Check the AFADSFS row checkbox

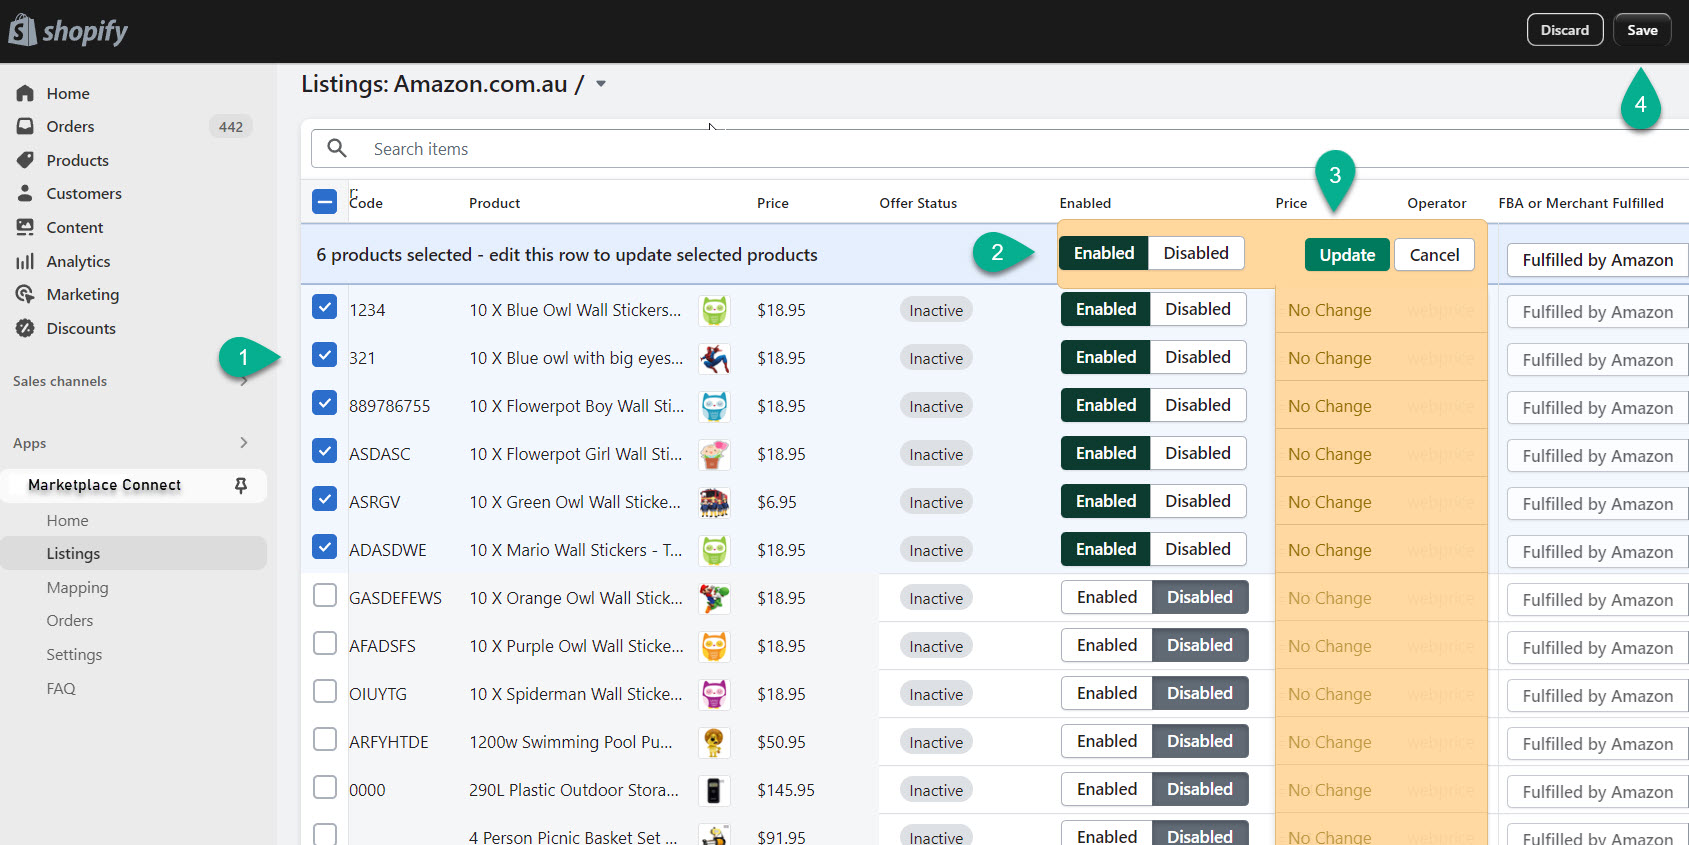[324, 643]
